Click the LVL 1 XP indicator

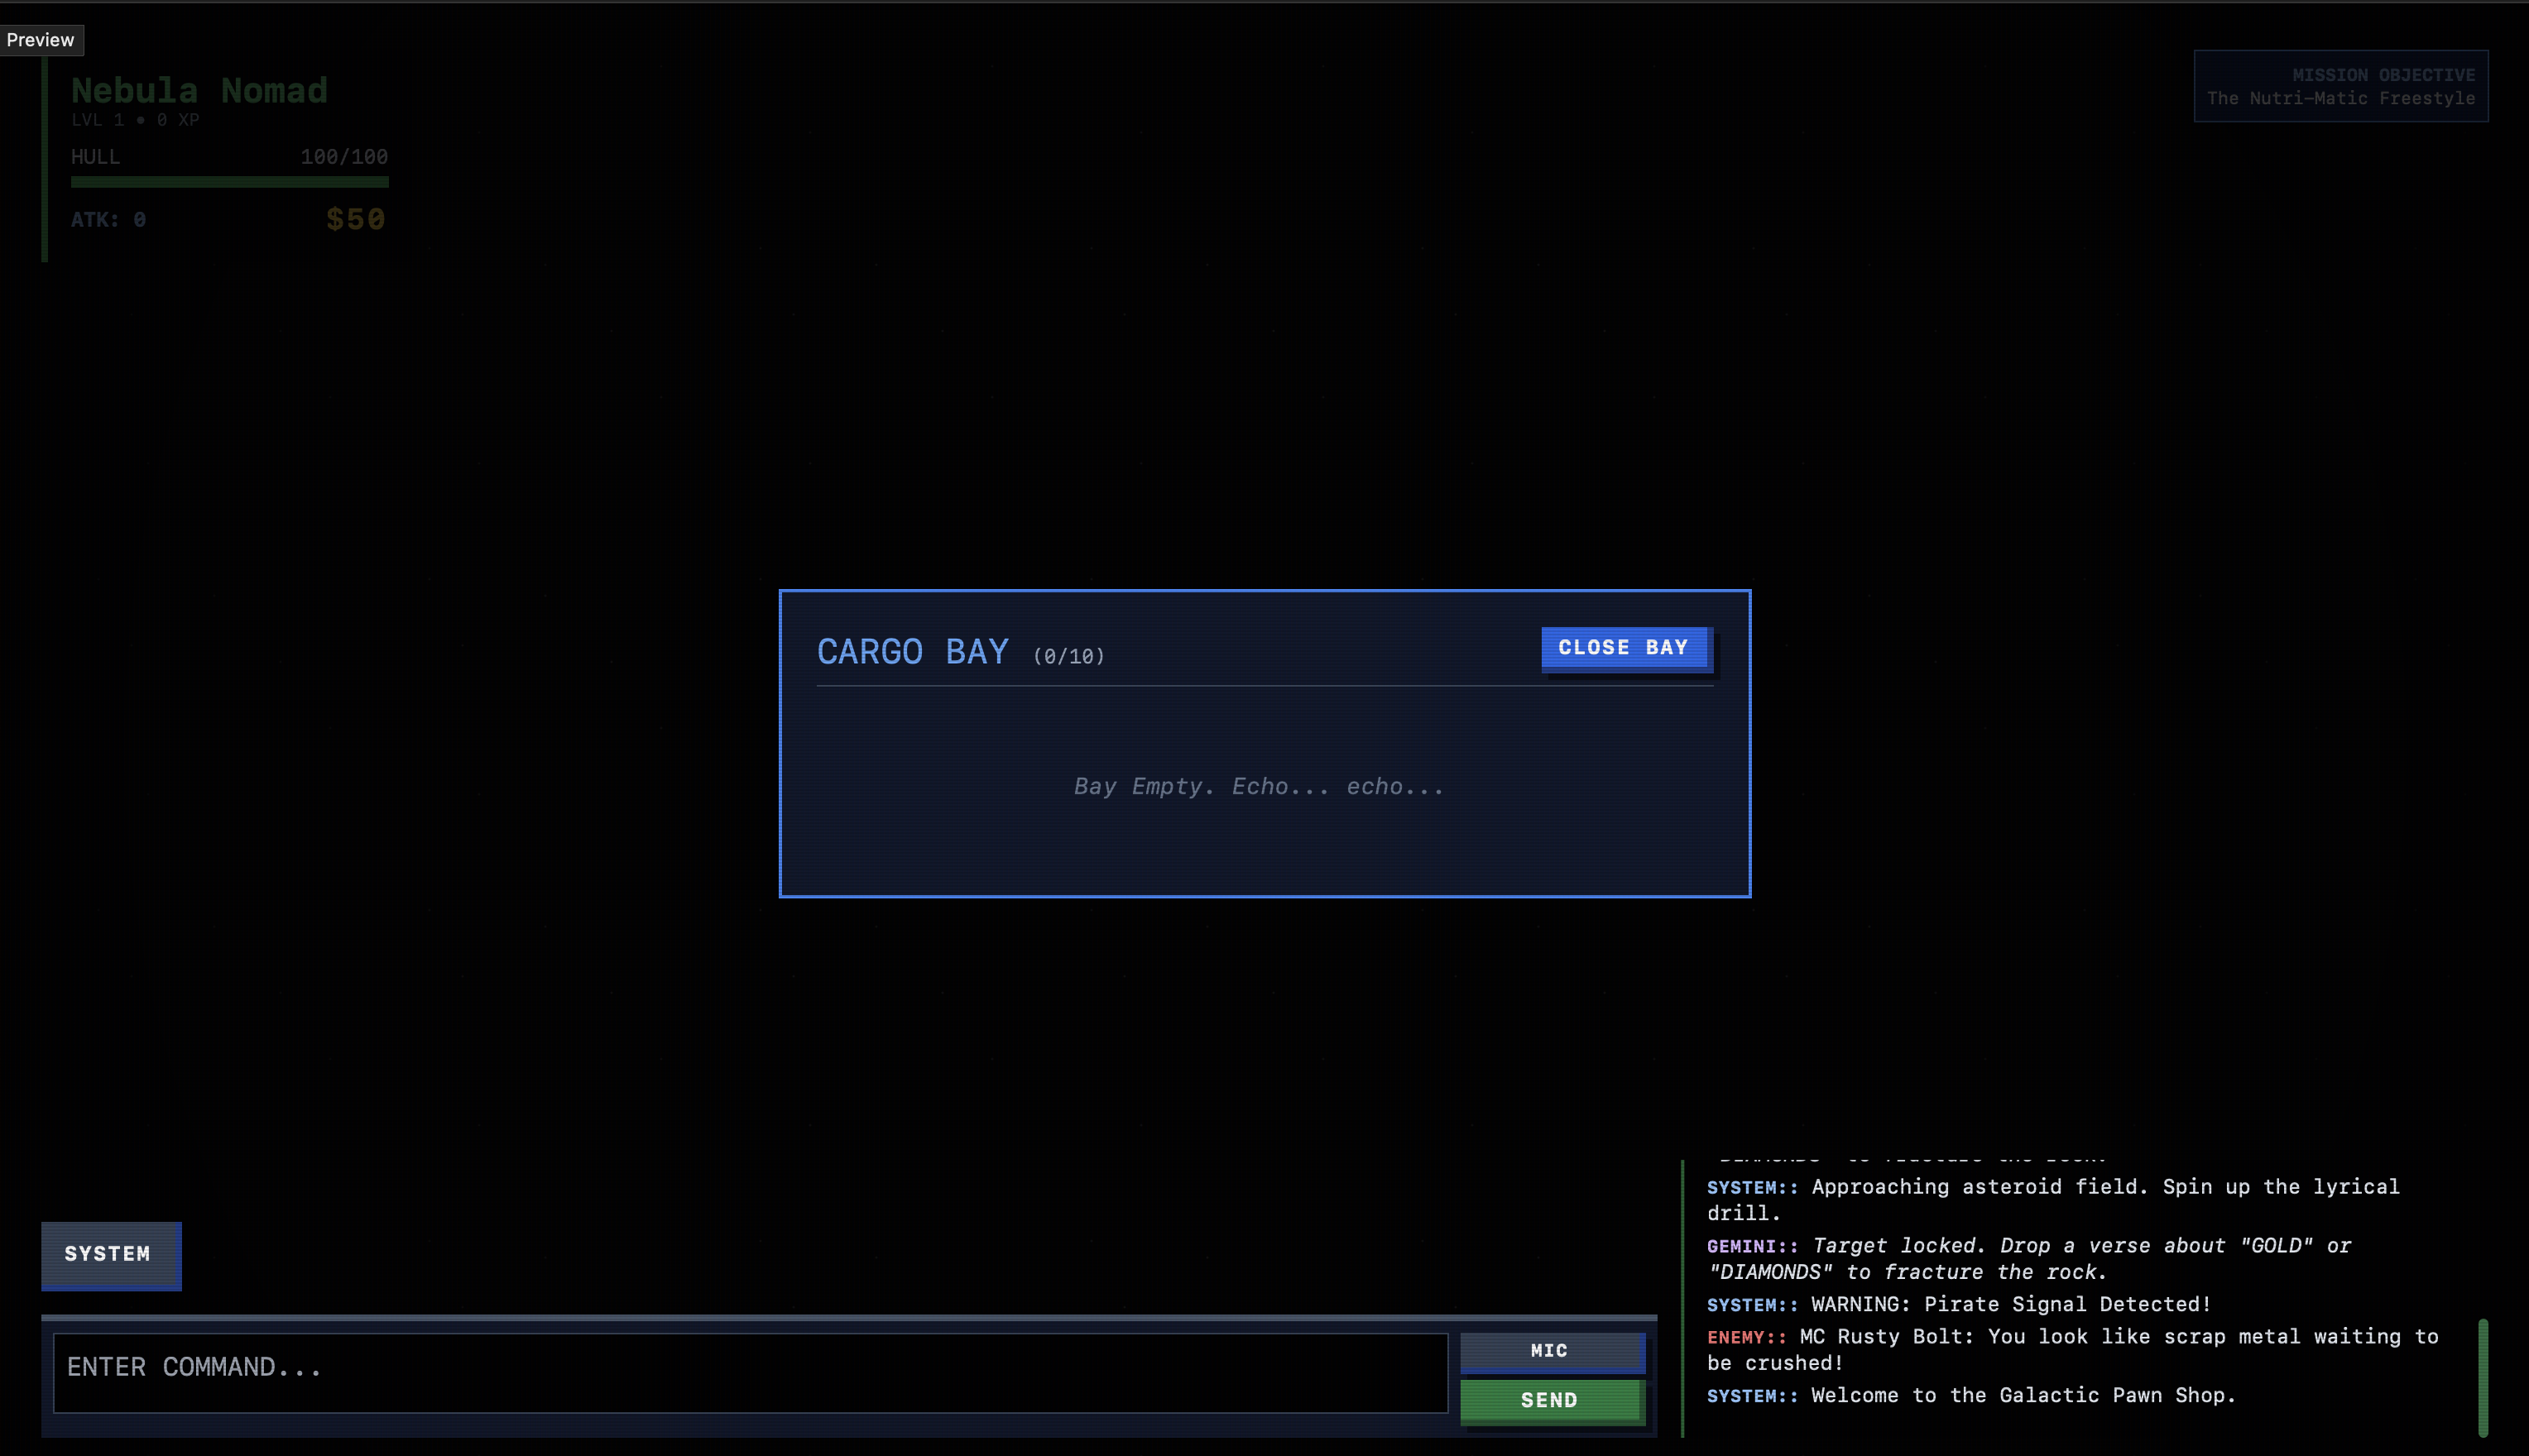[x=135, y=120]
